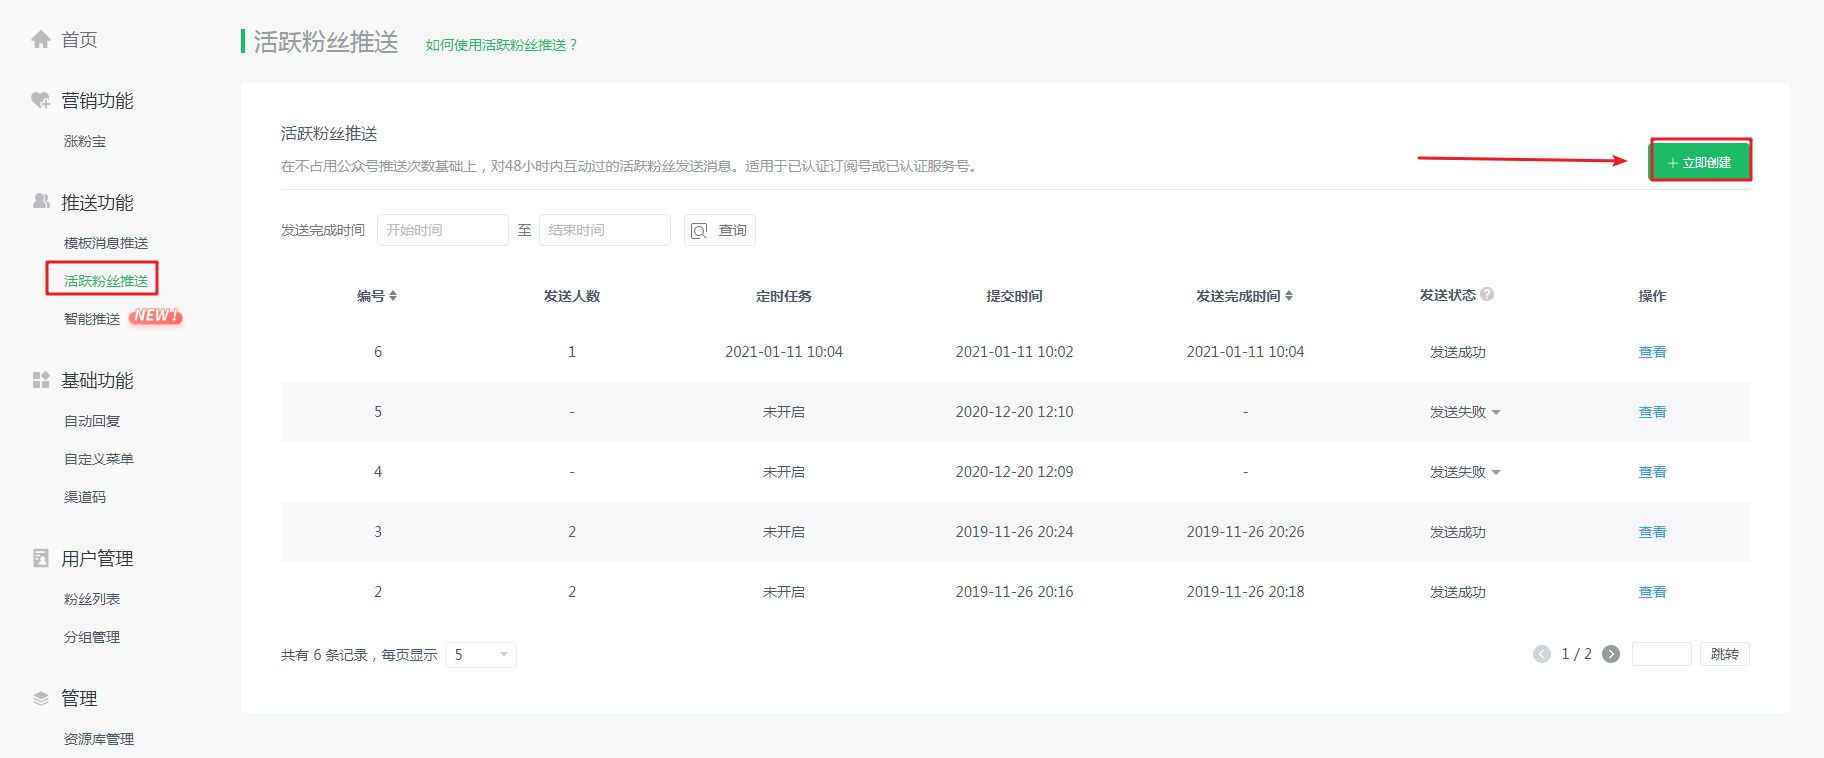
Task: Open the 如何使用活跃粉丝推送 help link
Action: pos(501,45)
